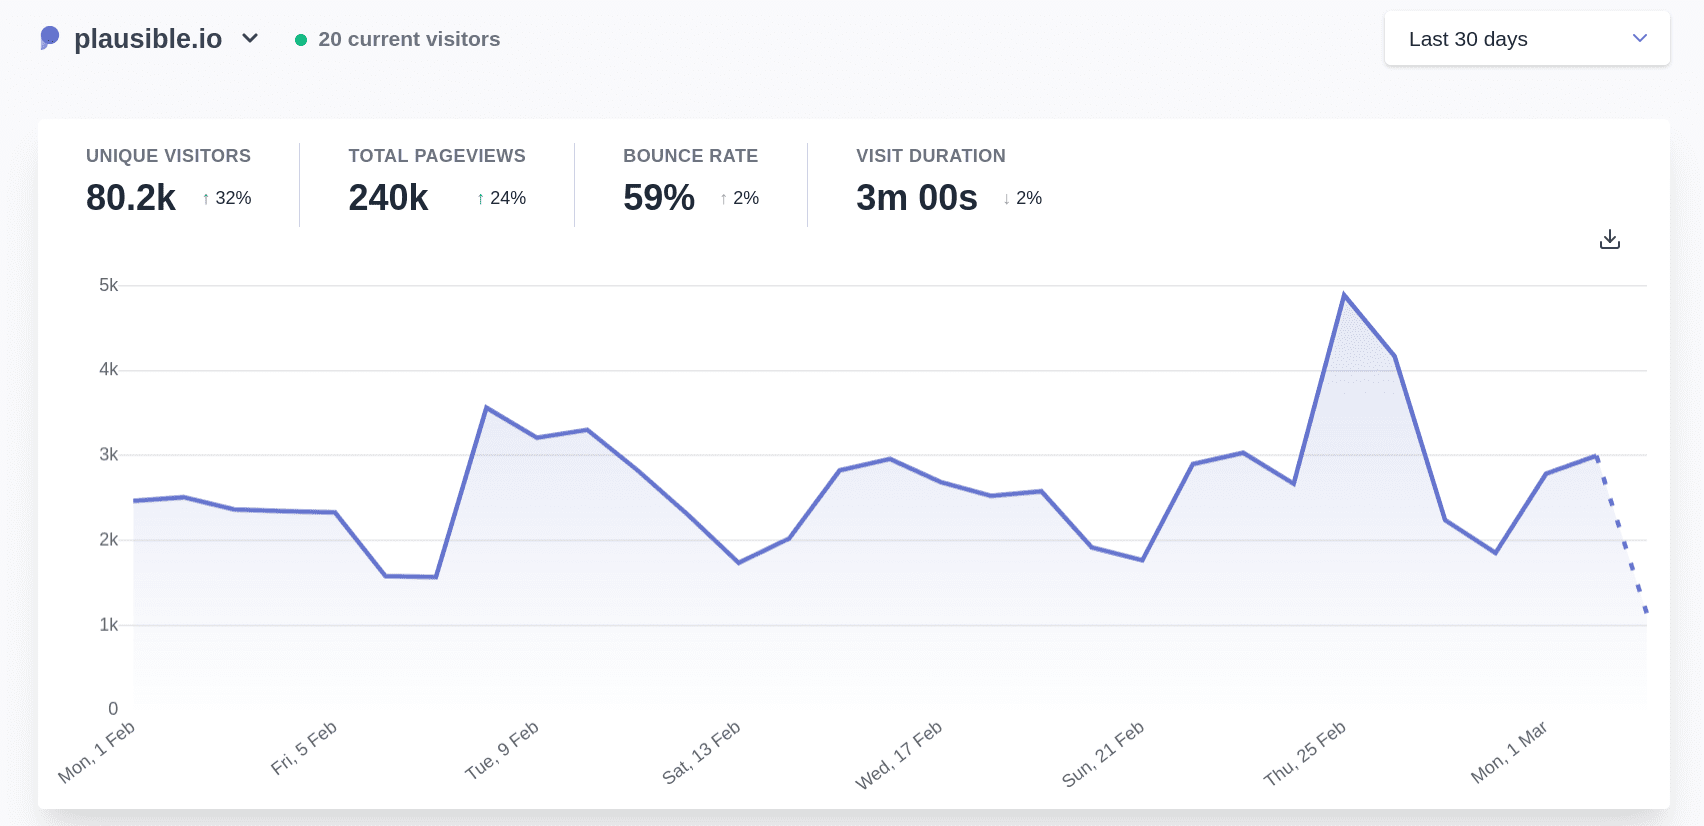Viewport: 1704px width, 826px height.
Task: Click the 3m 00s duration value
Action: 917,198
